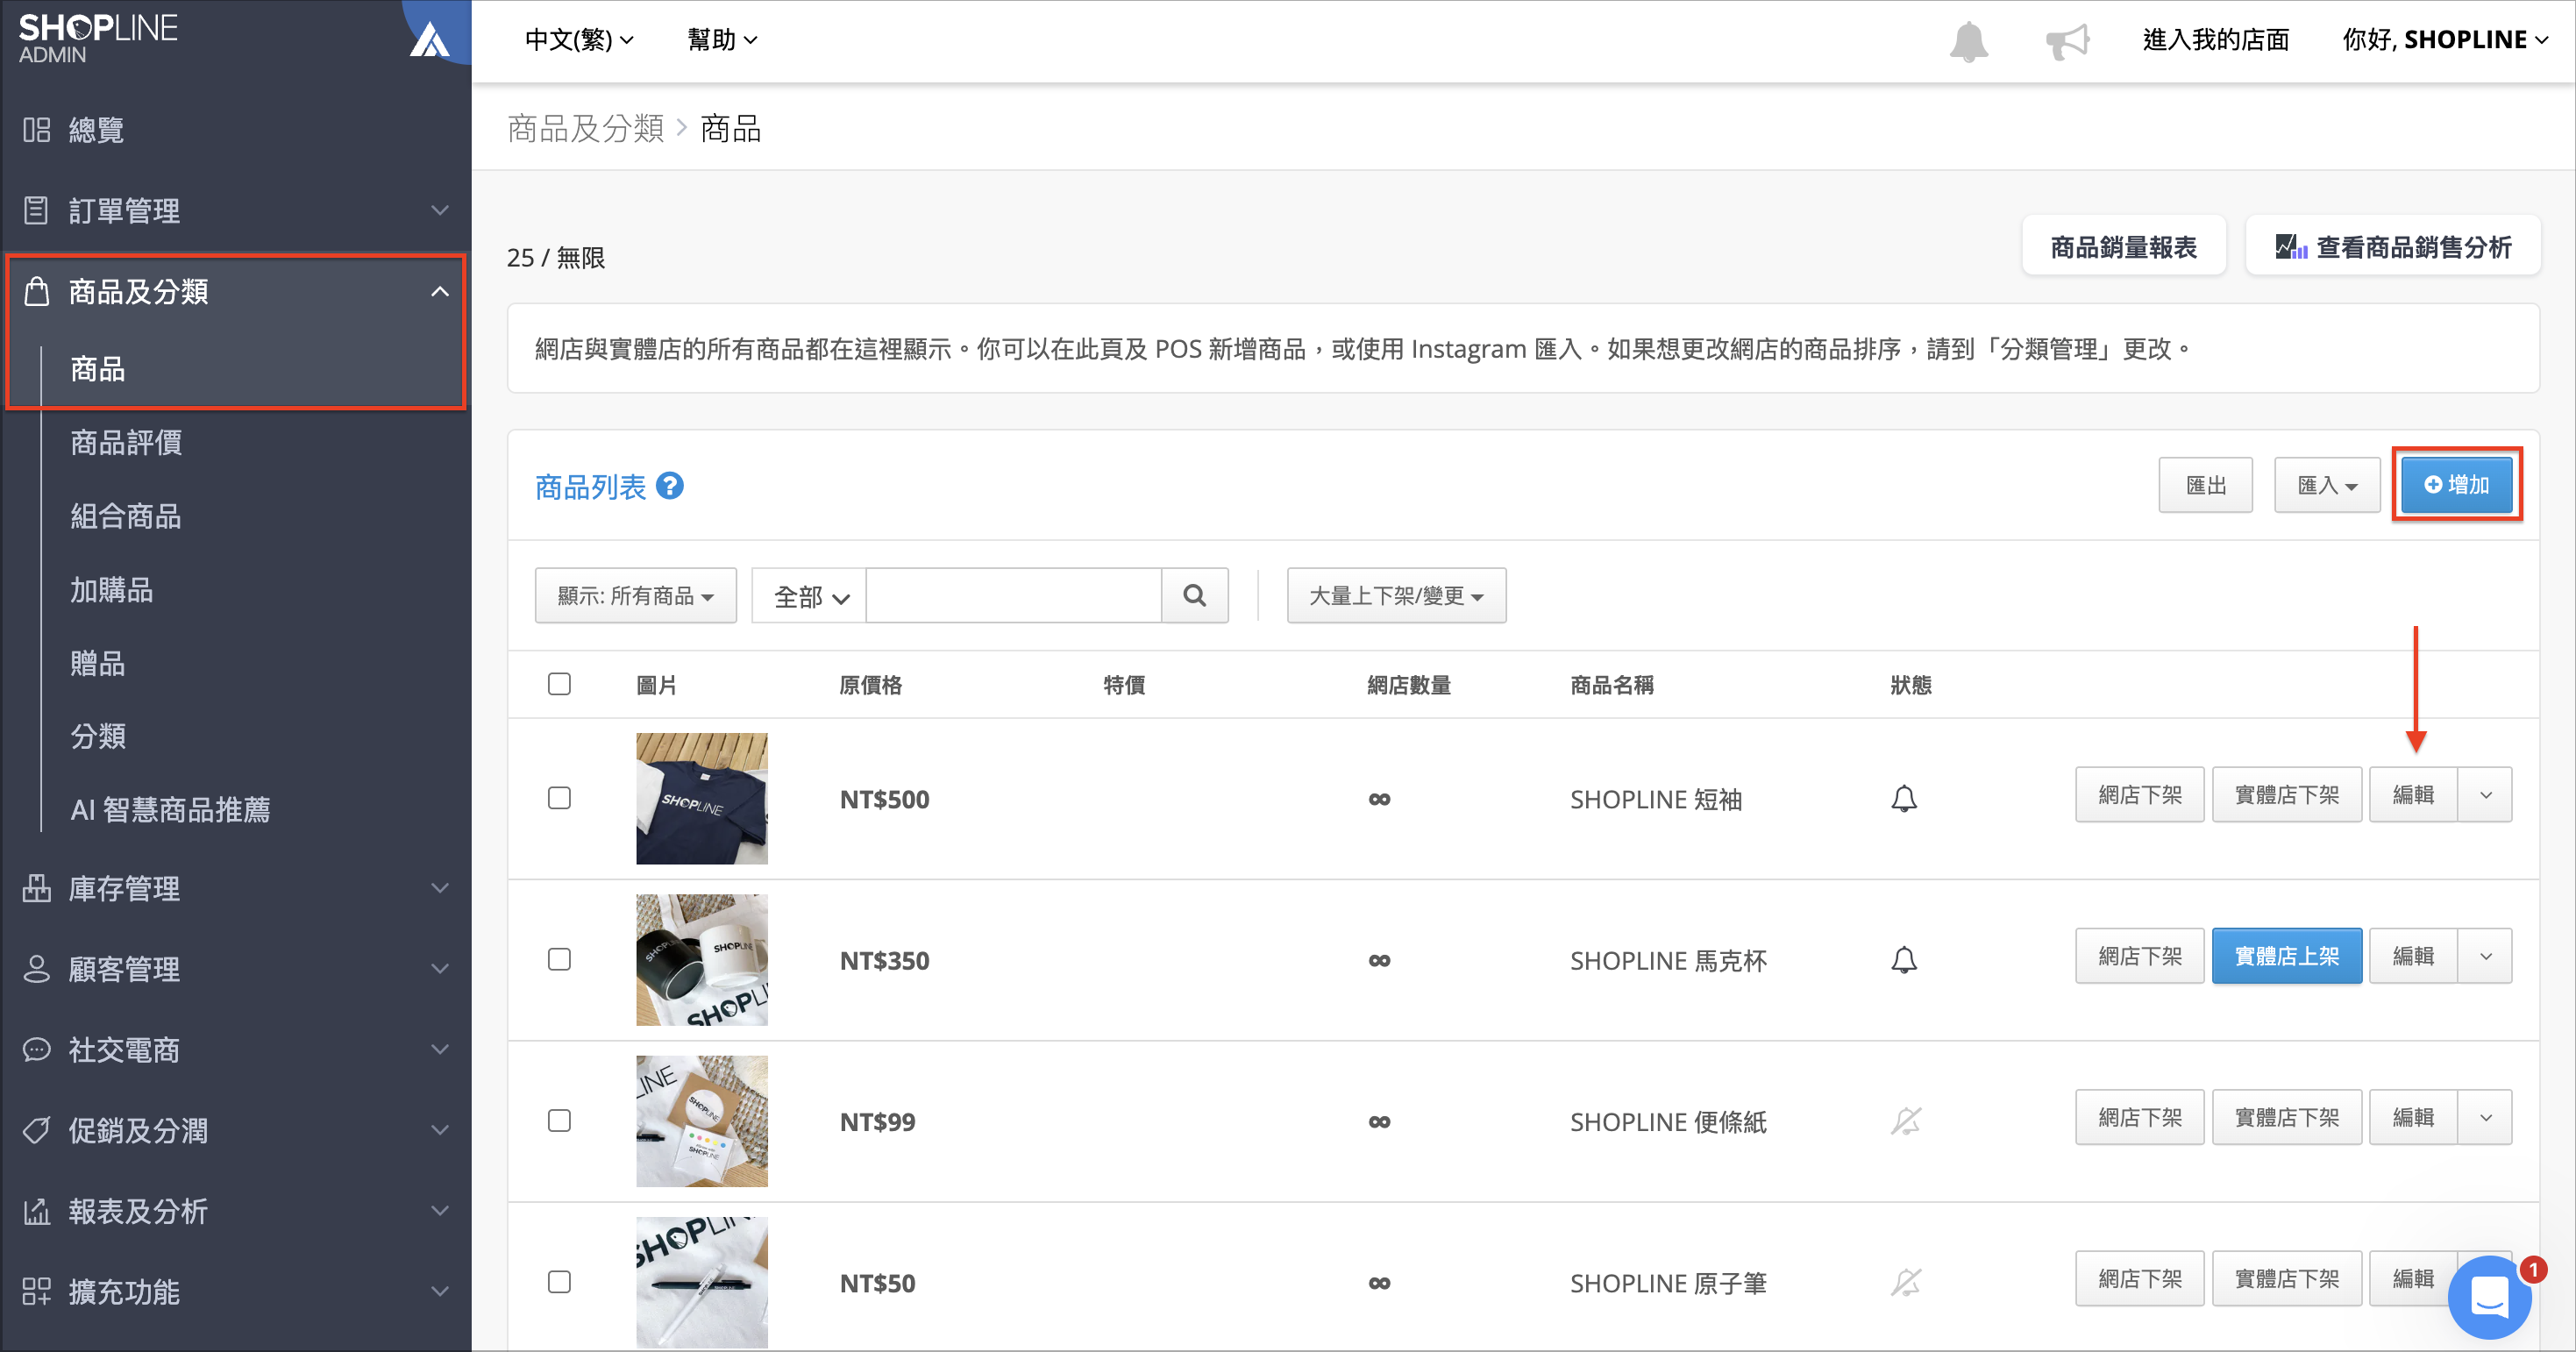Click 進入我的店面 link in header
2576x1352 pixels.
[2215, 40]
